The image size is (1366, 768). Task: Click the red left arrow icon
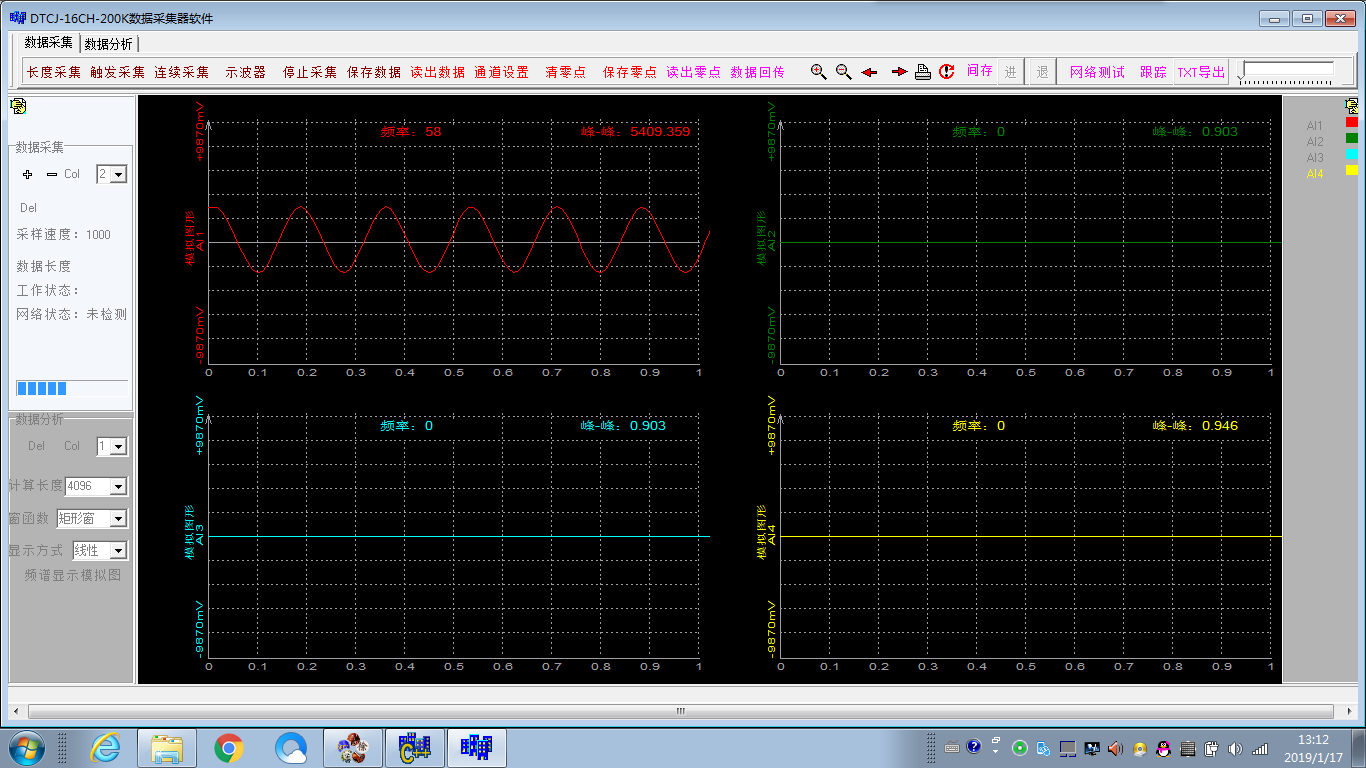pyautogui.click(x=869, y=72)
